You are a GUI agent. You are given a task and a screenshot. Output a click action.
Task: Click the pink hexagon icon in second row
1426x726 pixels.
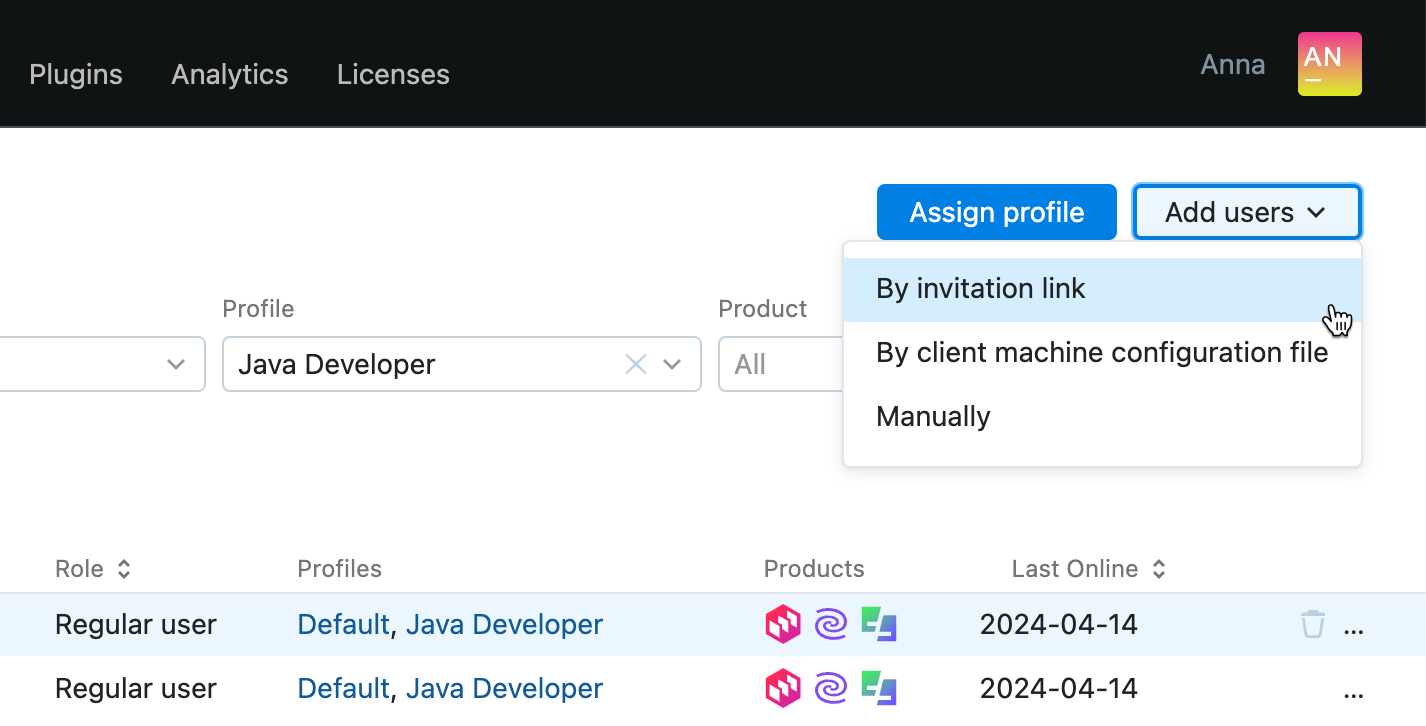point(783,687)
